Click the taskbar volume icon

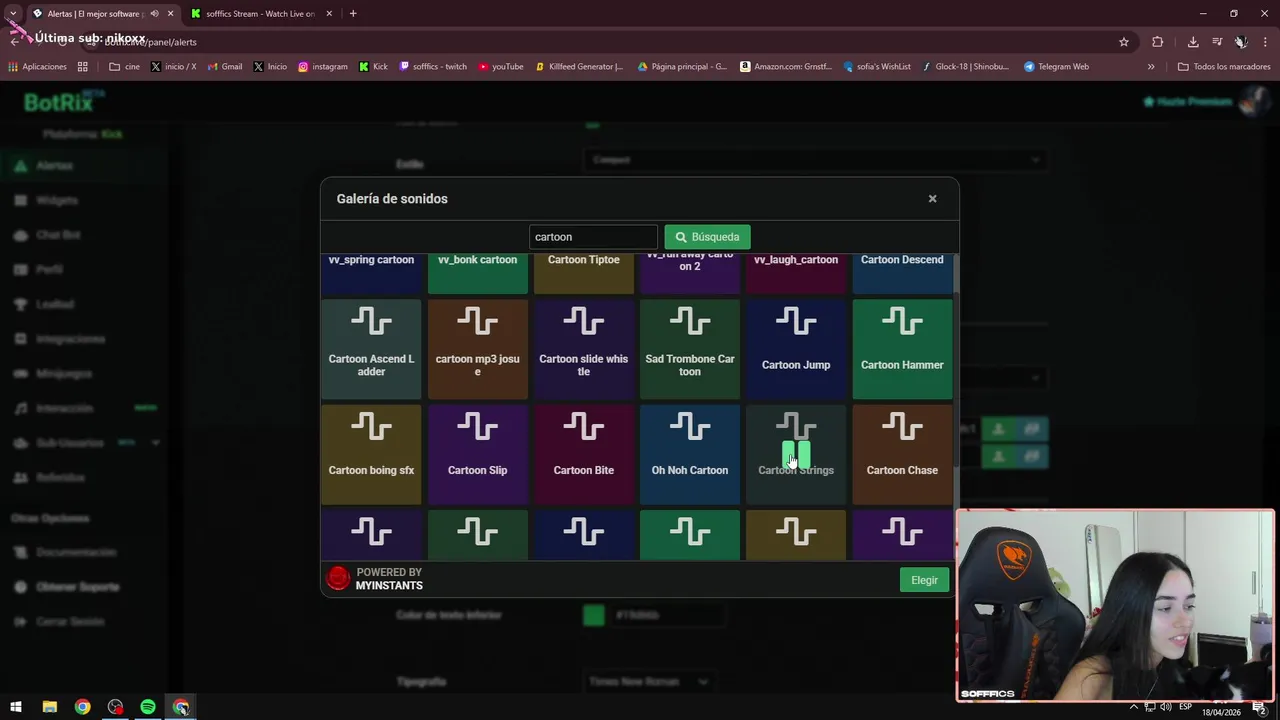tap(1166, 708)
